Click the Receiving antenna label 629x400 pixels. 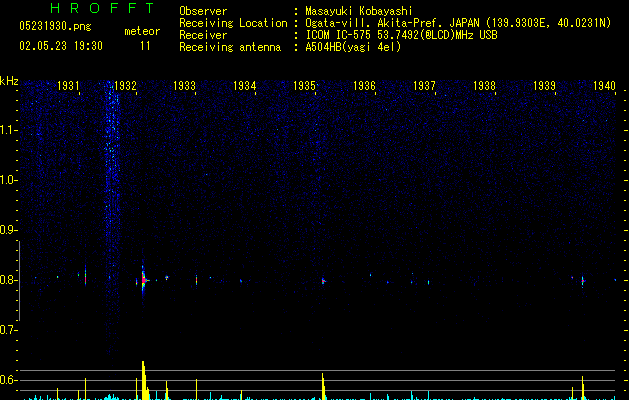tap(230, 47)
